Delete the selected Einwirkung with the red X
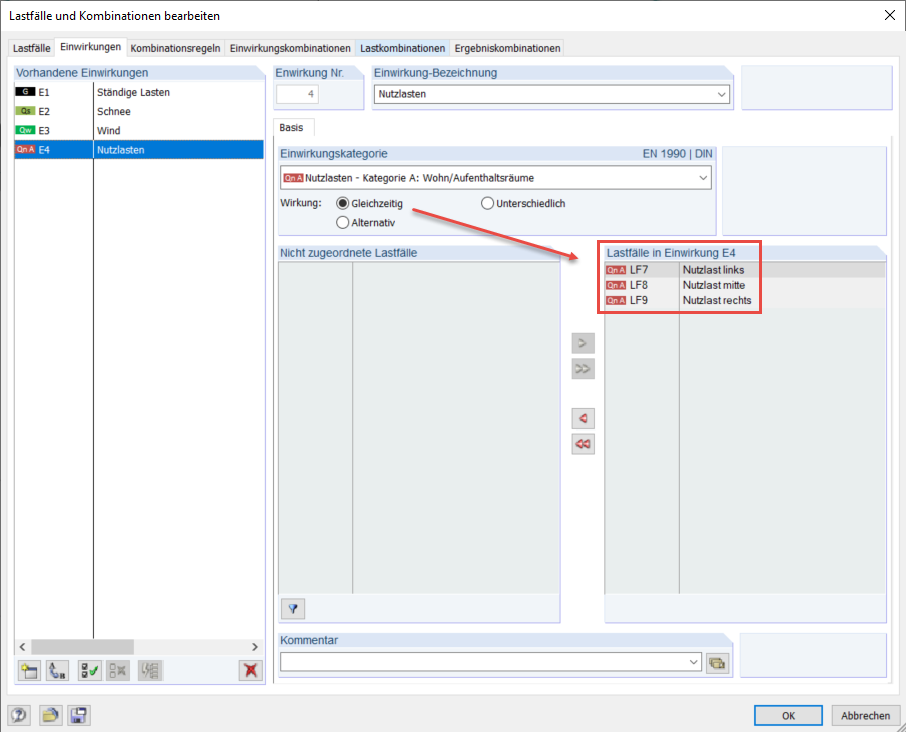 251,670
